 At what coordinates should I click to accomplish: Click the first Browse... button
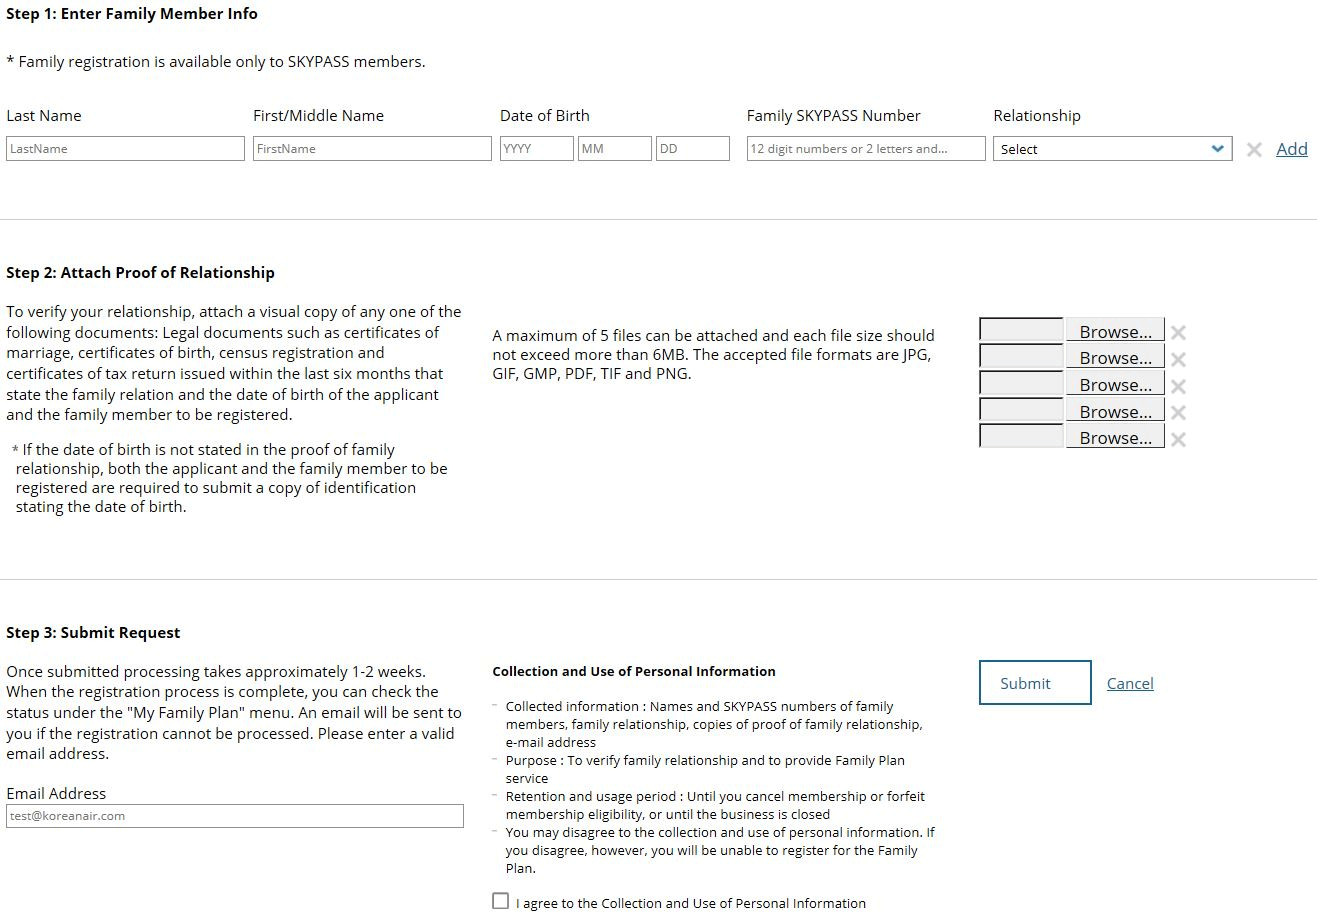(x=1114, y=331)
